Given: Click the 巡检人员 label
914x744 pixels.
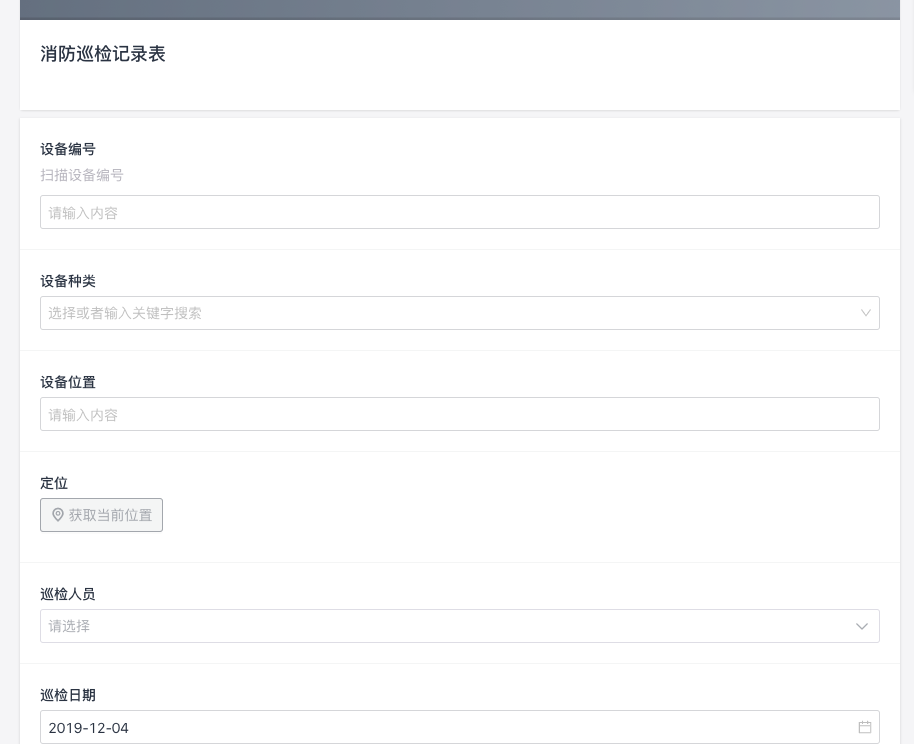Looking at the screenshot, I should (x=68, y=594).
